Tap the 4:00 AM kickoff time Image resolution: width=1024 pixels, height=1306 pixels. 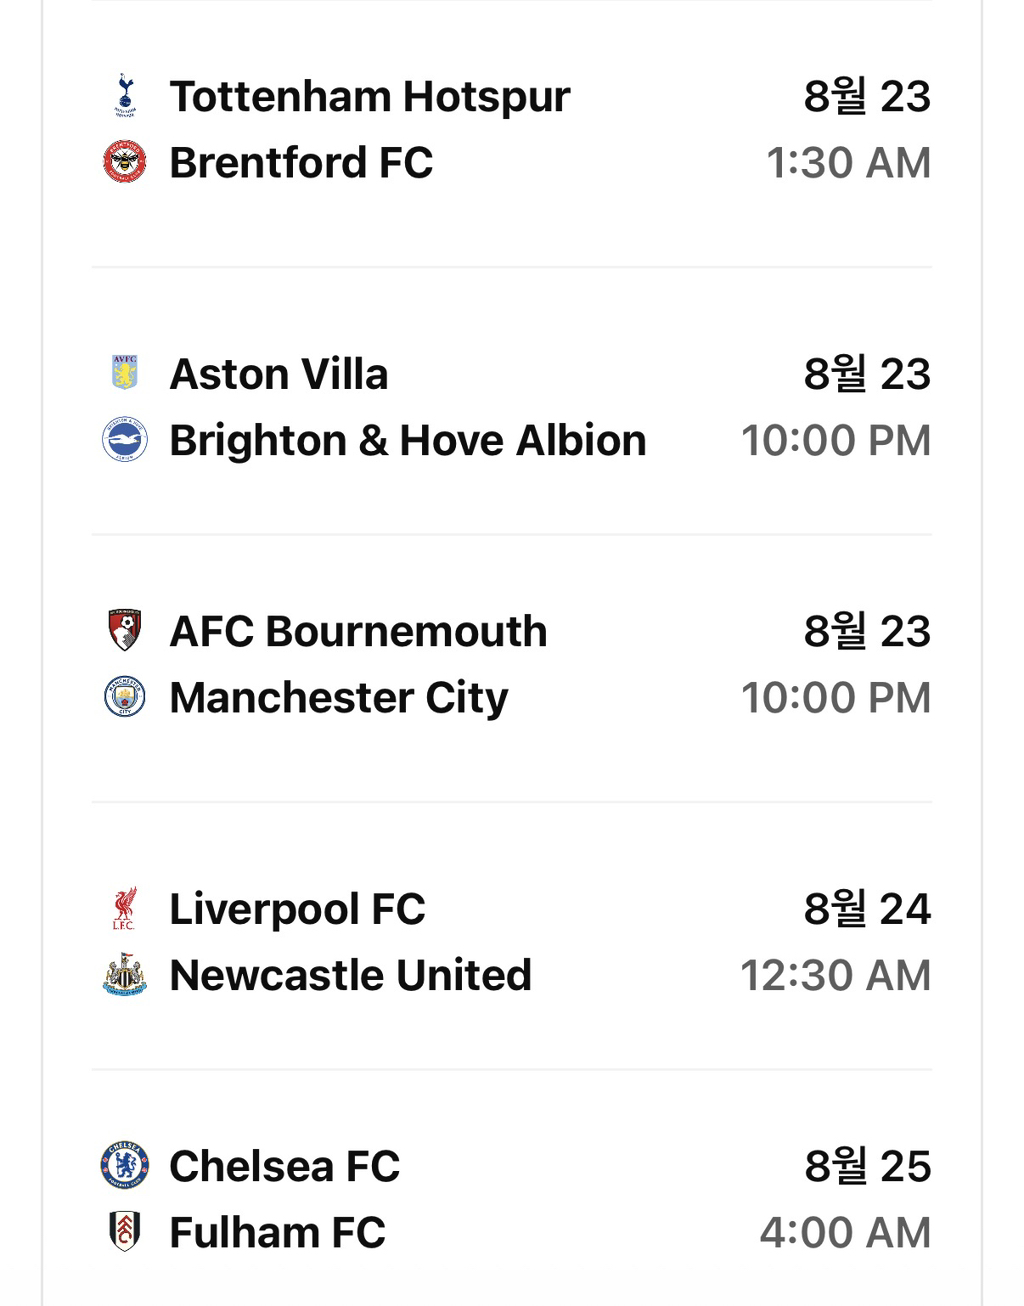pos(845,1232)
